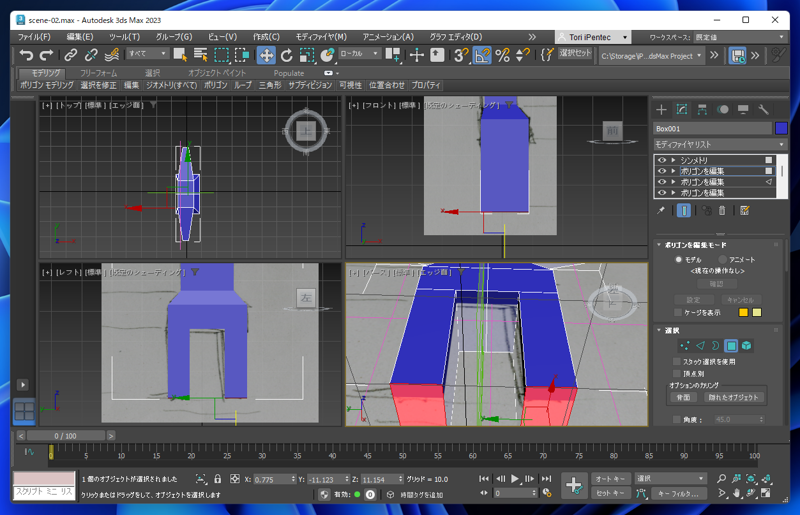Select the アニメート radio button

(722, 259)
